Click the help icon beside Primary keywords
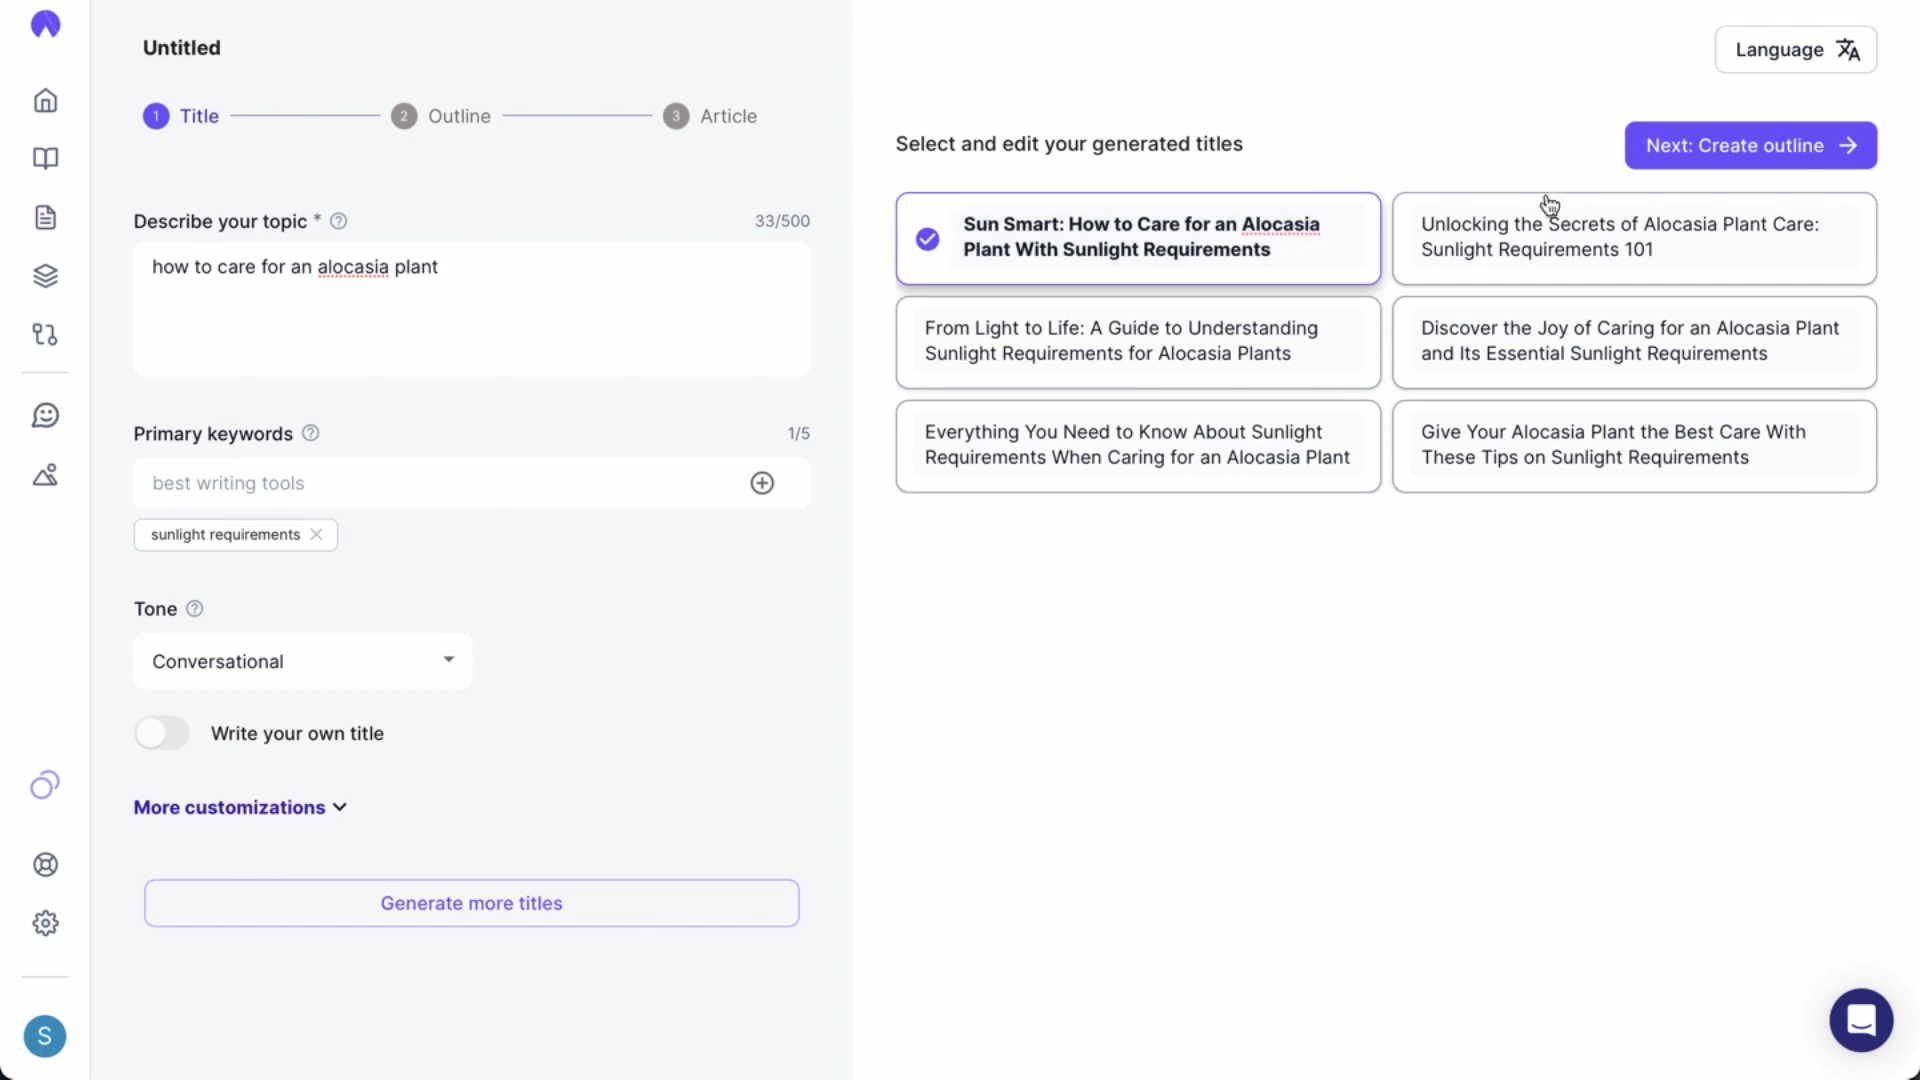This screenshot has height=1080, width=1920. pos(310,433)
